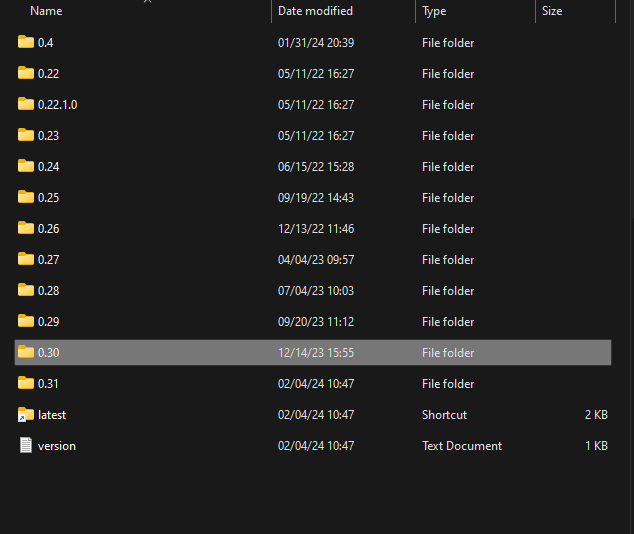
Task: Select the version file's 1 KB size cell
Action: [596, 445]
